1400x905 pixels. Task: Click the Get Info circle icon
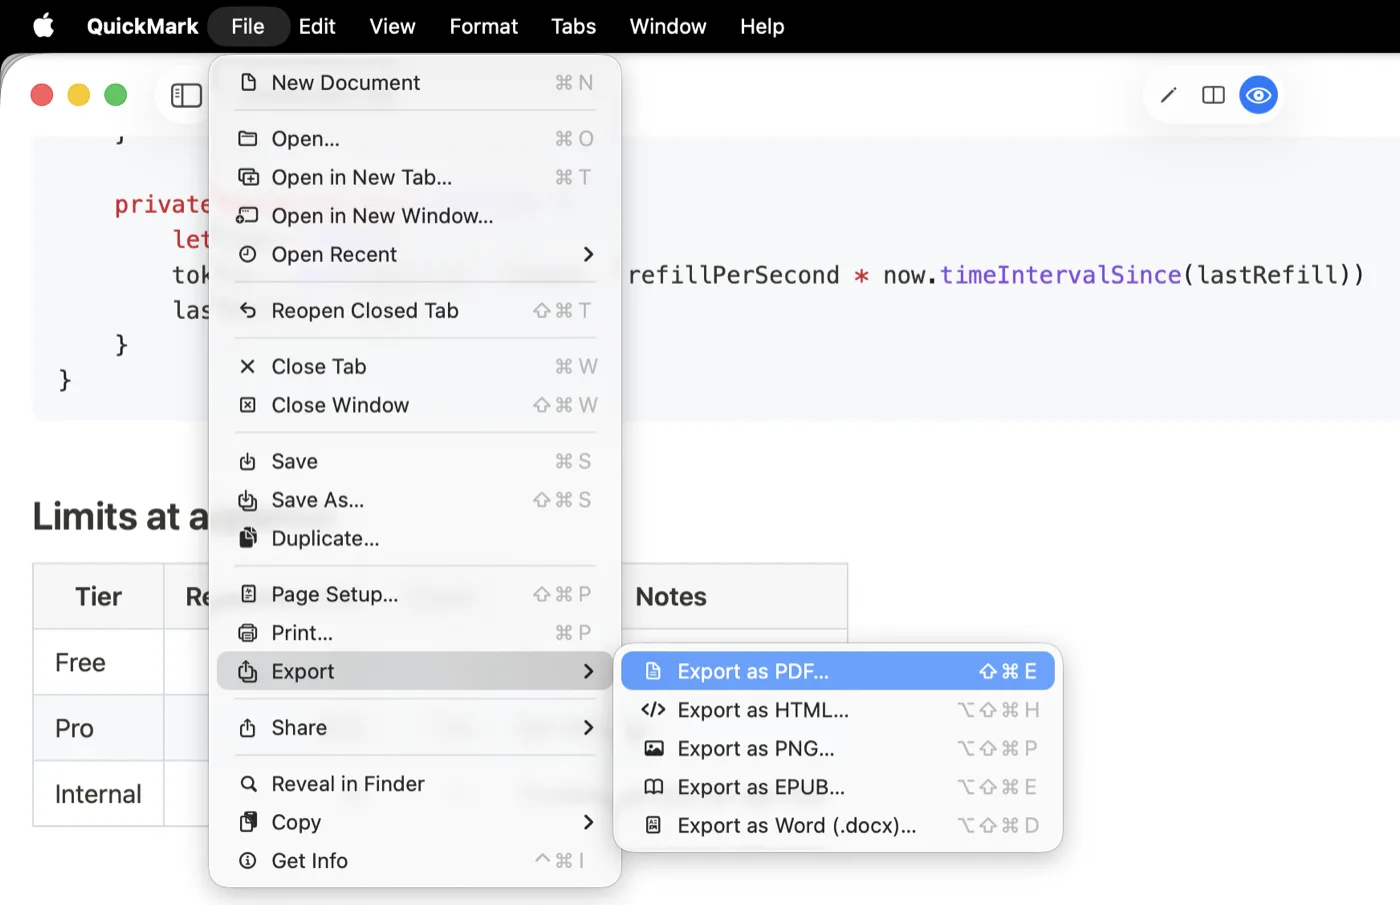(248, 860)
